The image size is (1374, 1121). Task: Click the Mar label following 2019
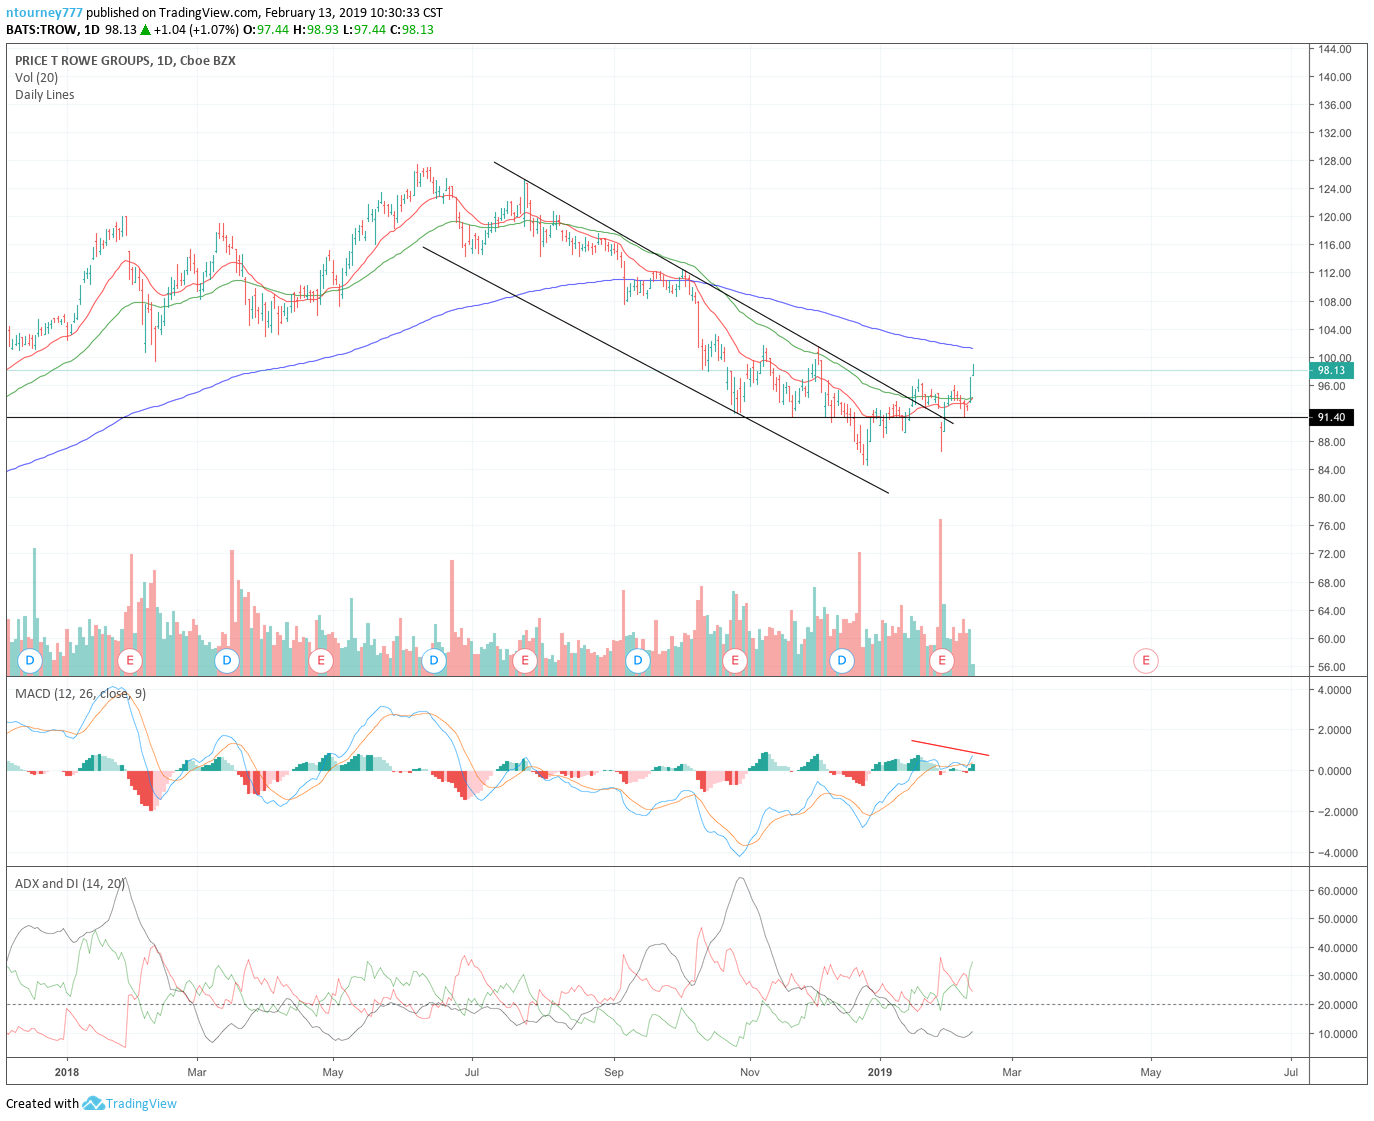1012,1072
